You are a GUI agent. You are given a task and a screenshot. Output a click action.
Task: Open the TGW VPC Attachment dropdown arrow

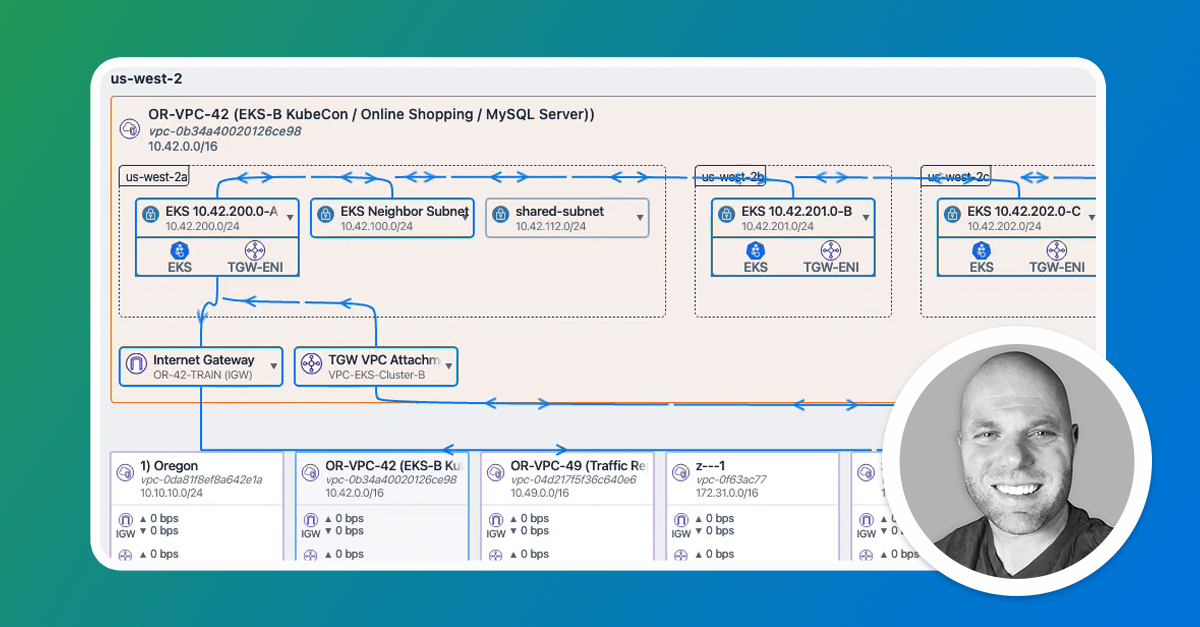pos(448,367)
